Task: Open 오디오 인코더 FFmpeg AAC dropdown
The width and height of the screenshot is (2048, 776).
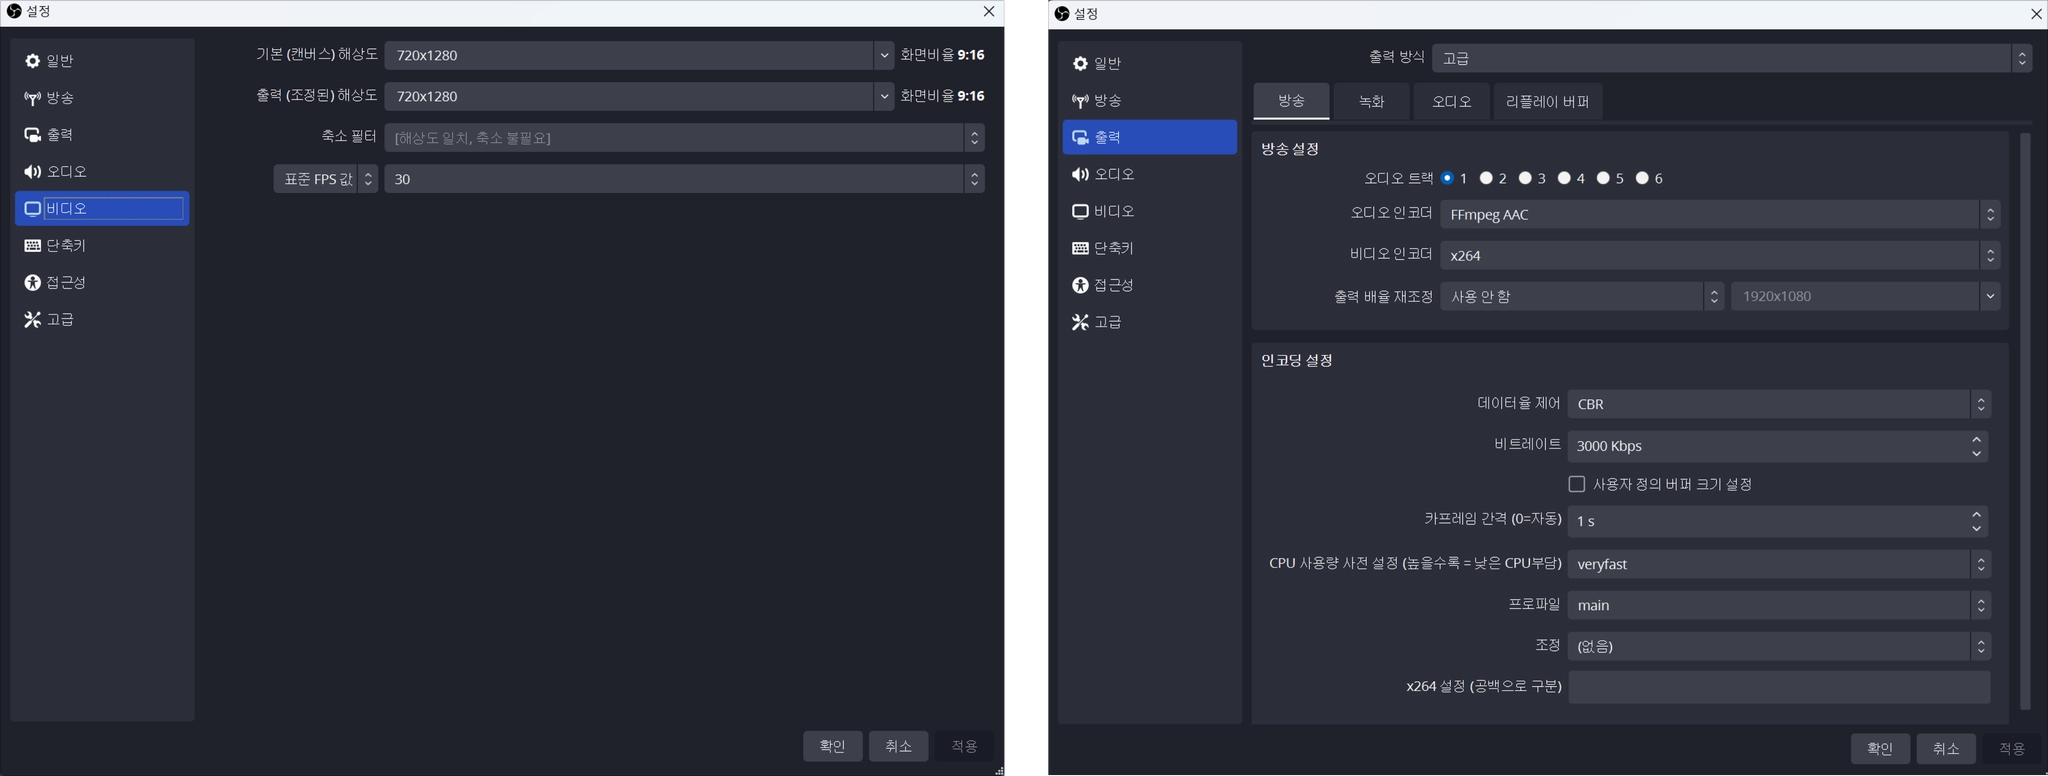Action: tap(1720, 214)
